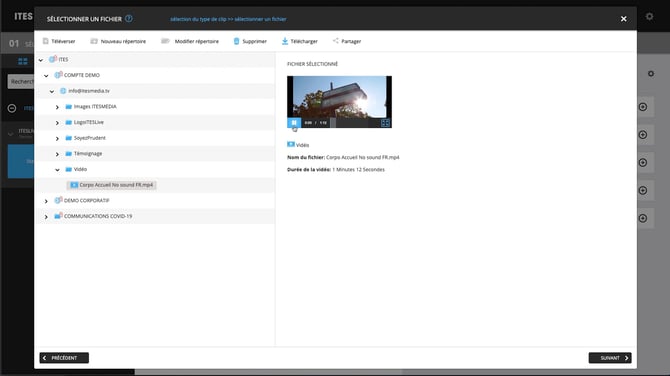
Task: Click Modifier répertoire in the toolbar
Action: pos(190,41)
